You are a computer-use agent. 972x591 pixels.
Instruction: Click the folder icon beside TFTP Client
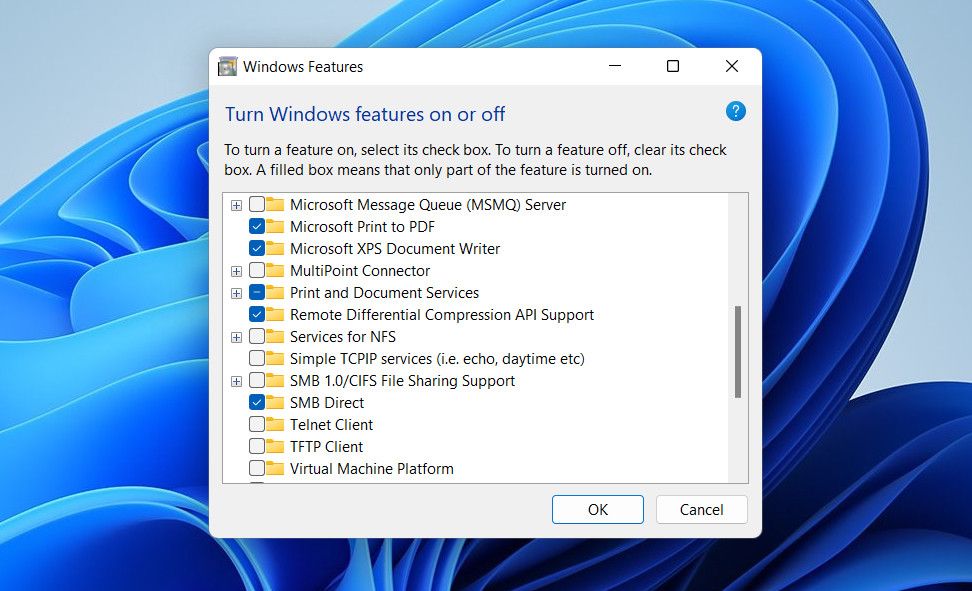coord(274,446)
